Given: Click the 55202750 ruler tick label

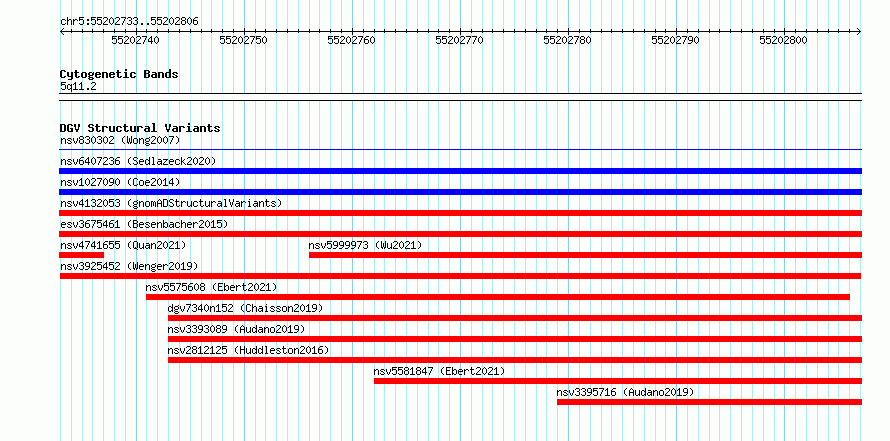Looking at the screenshot, I should tap(244, 40).
